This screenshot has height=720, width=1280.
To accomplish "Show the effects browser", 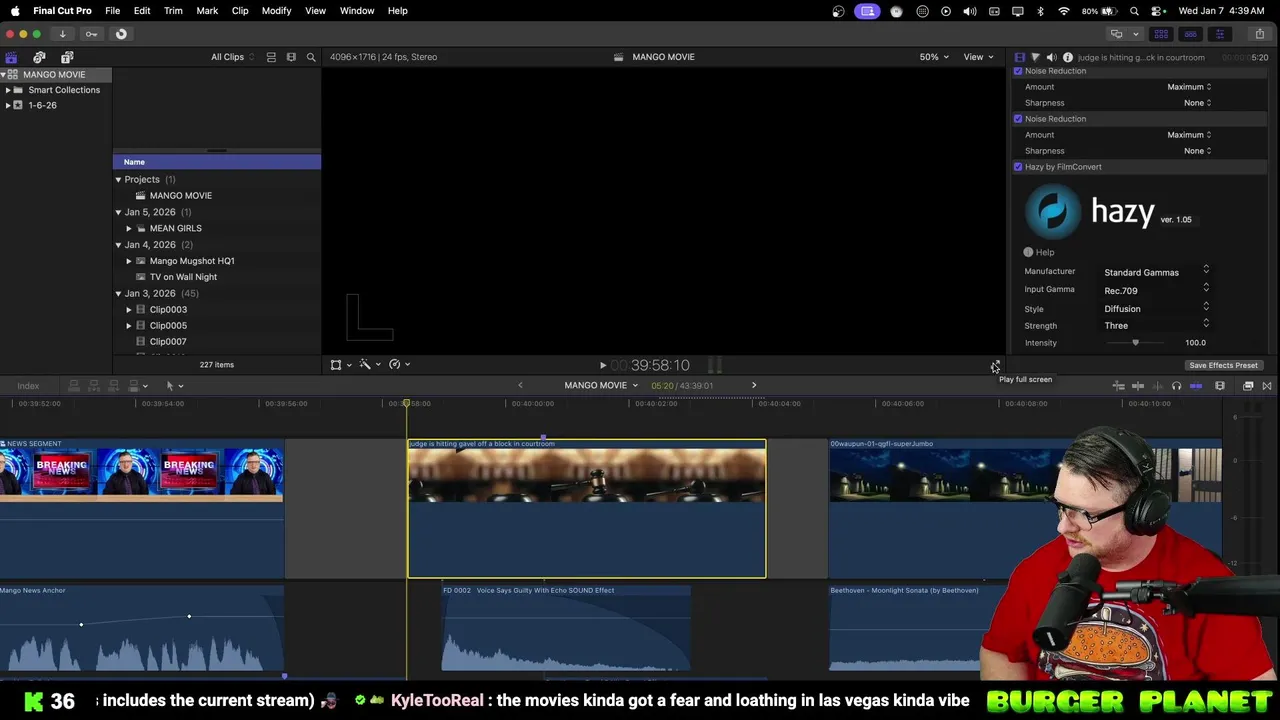I will pos(1248,386).
